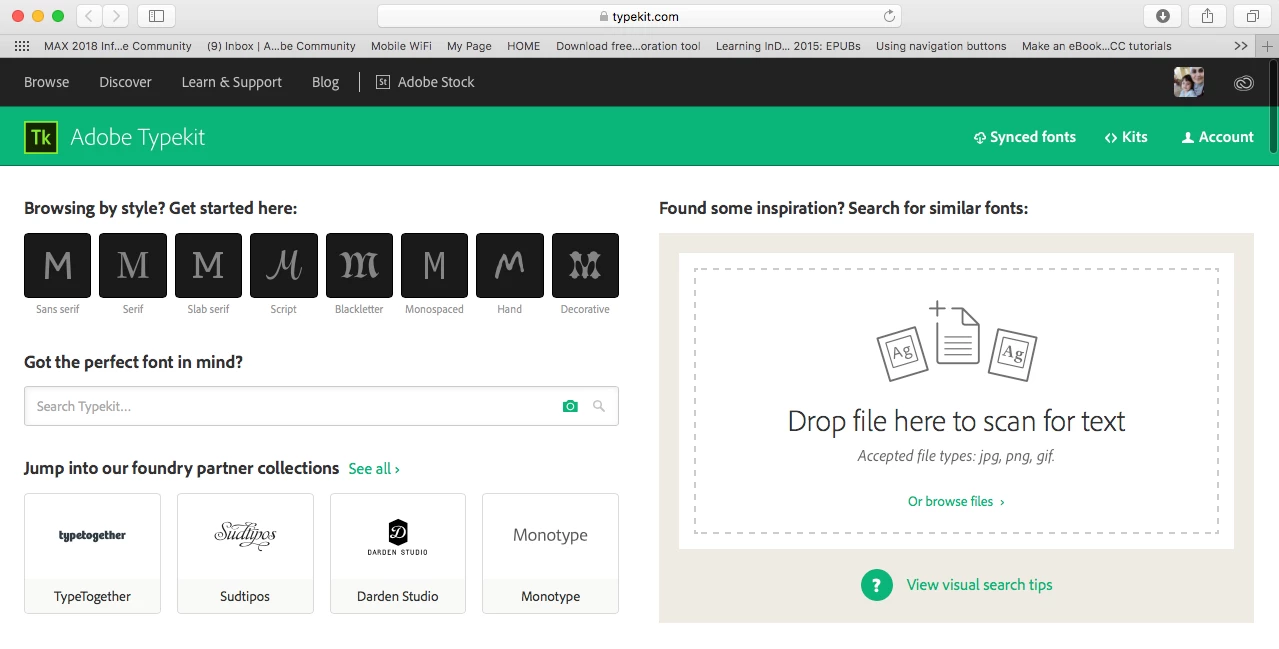
Task: Open the Download free tool bookmark
Action: tap(628, 46)
